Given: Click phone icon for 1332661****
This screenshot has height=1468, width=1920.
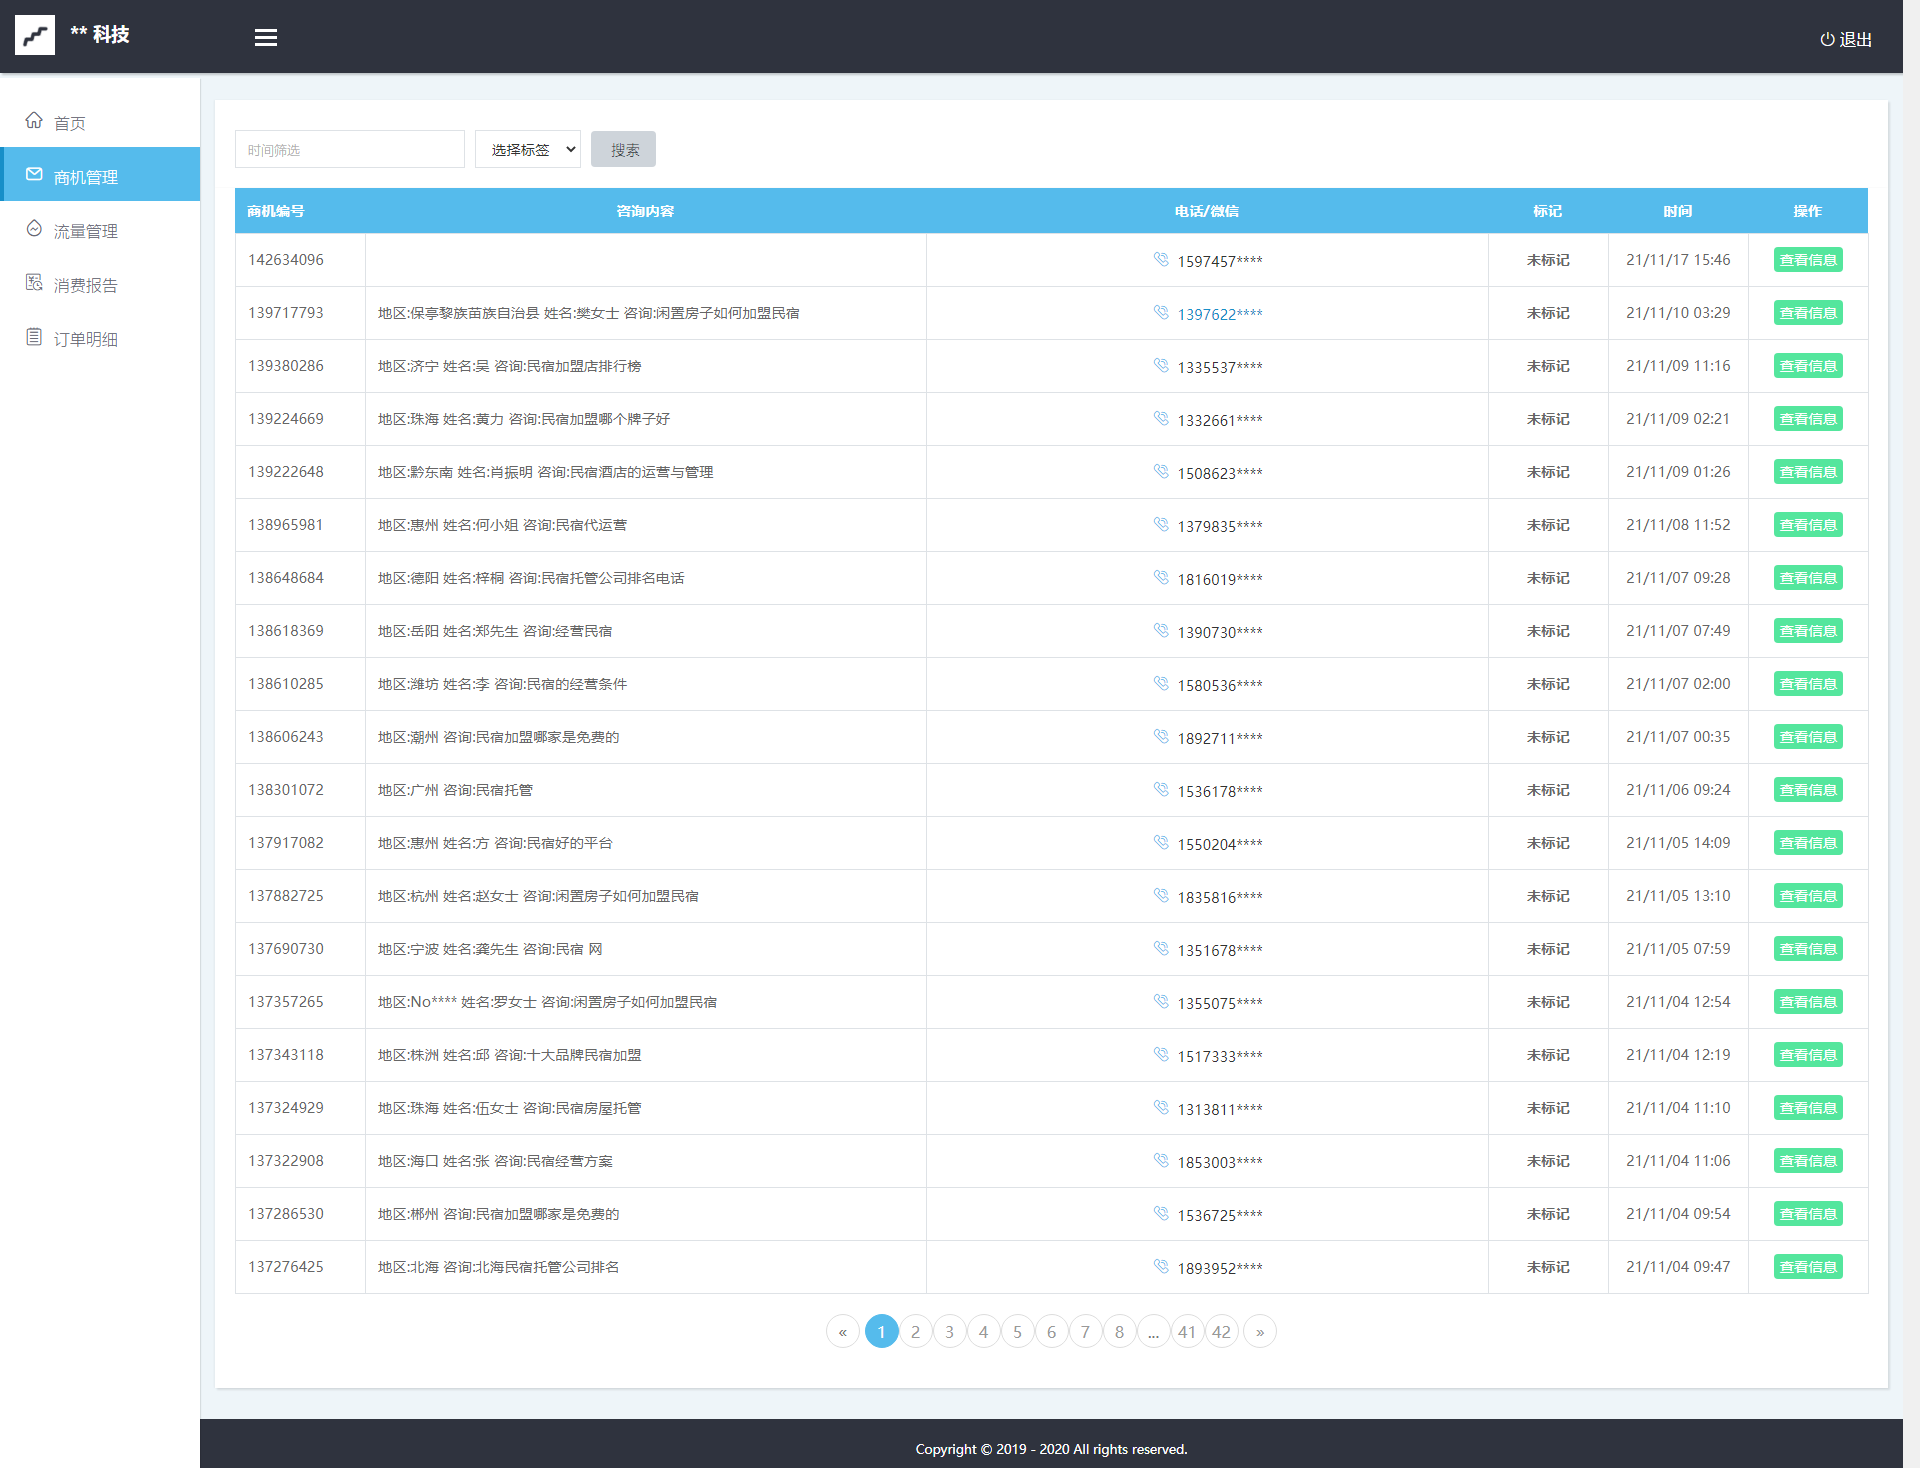Looking at the screenshot, I should [1161, 418].
